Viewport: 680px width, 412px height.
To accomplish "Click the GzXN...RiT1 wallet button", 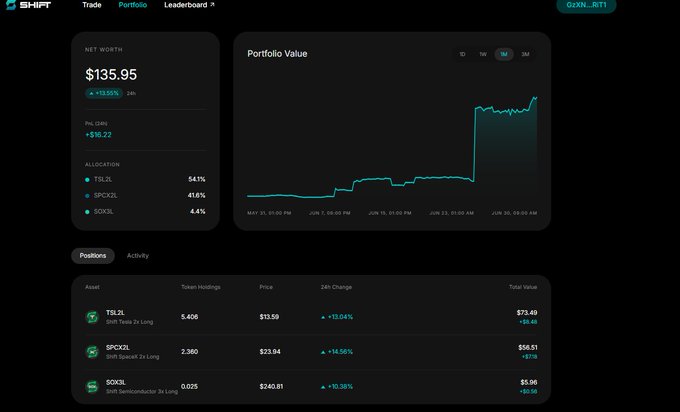I will (x=586, y=5).
